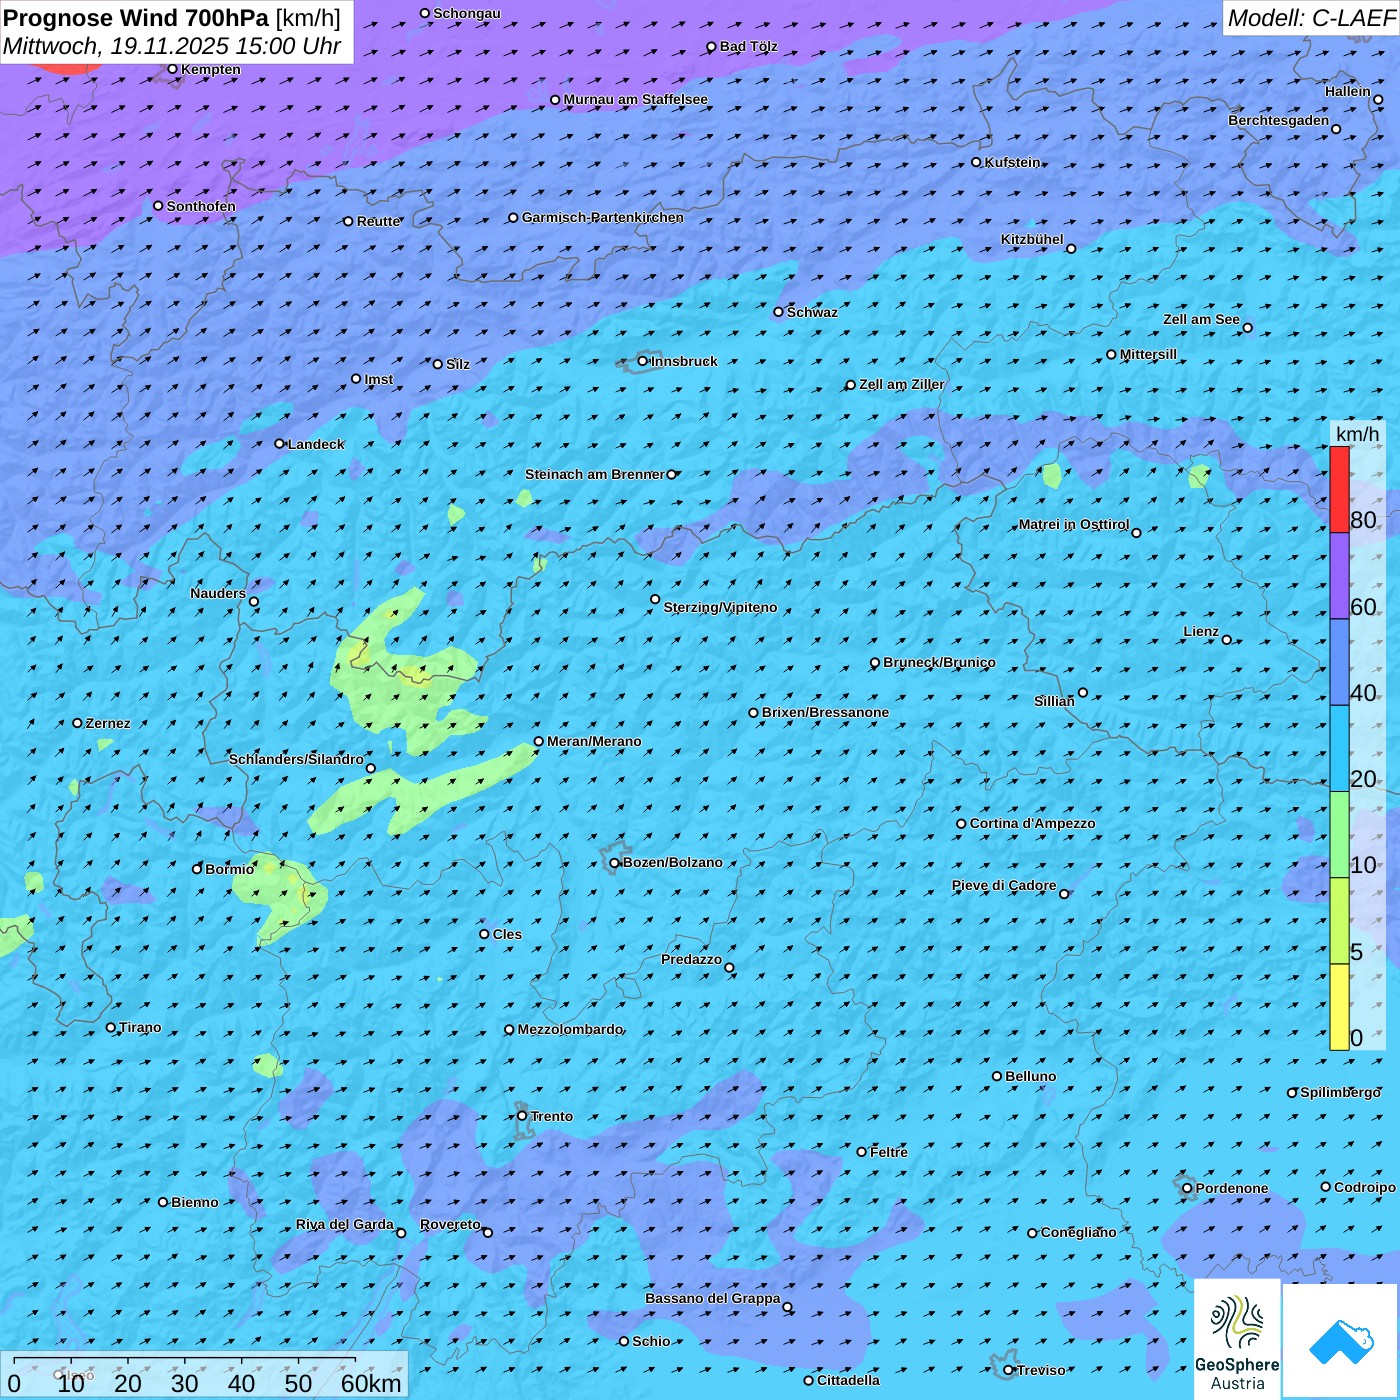Select the light blue 20–40 km/h legend color

1339,749
